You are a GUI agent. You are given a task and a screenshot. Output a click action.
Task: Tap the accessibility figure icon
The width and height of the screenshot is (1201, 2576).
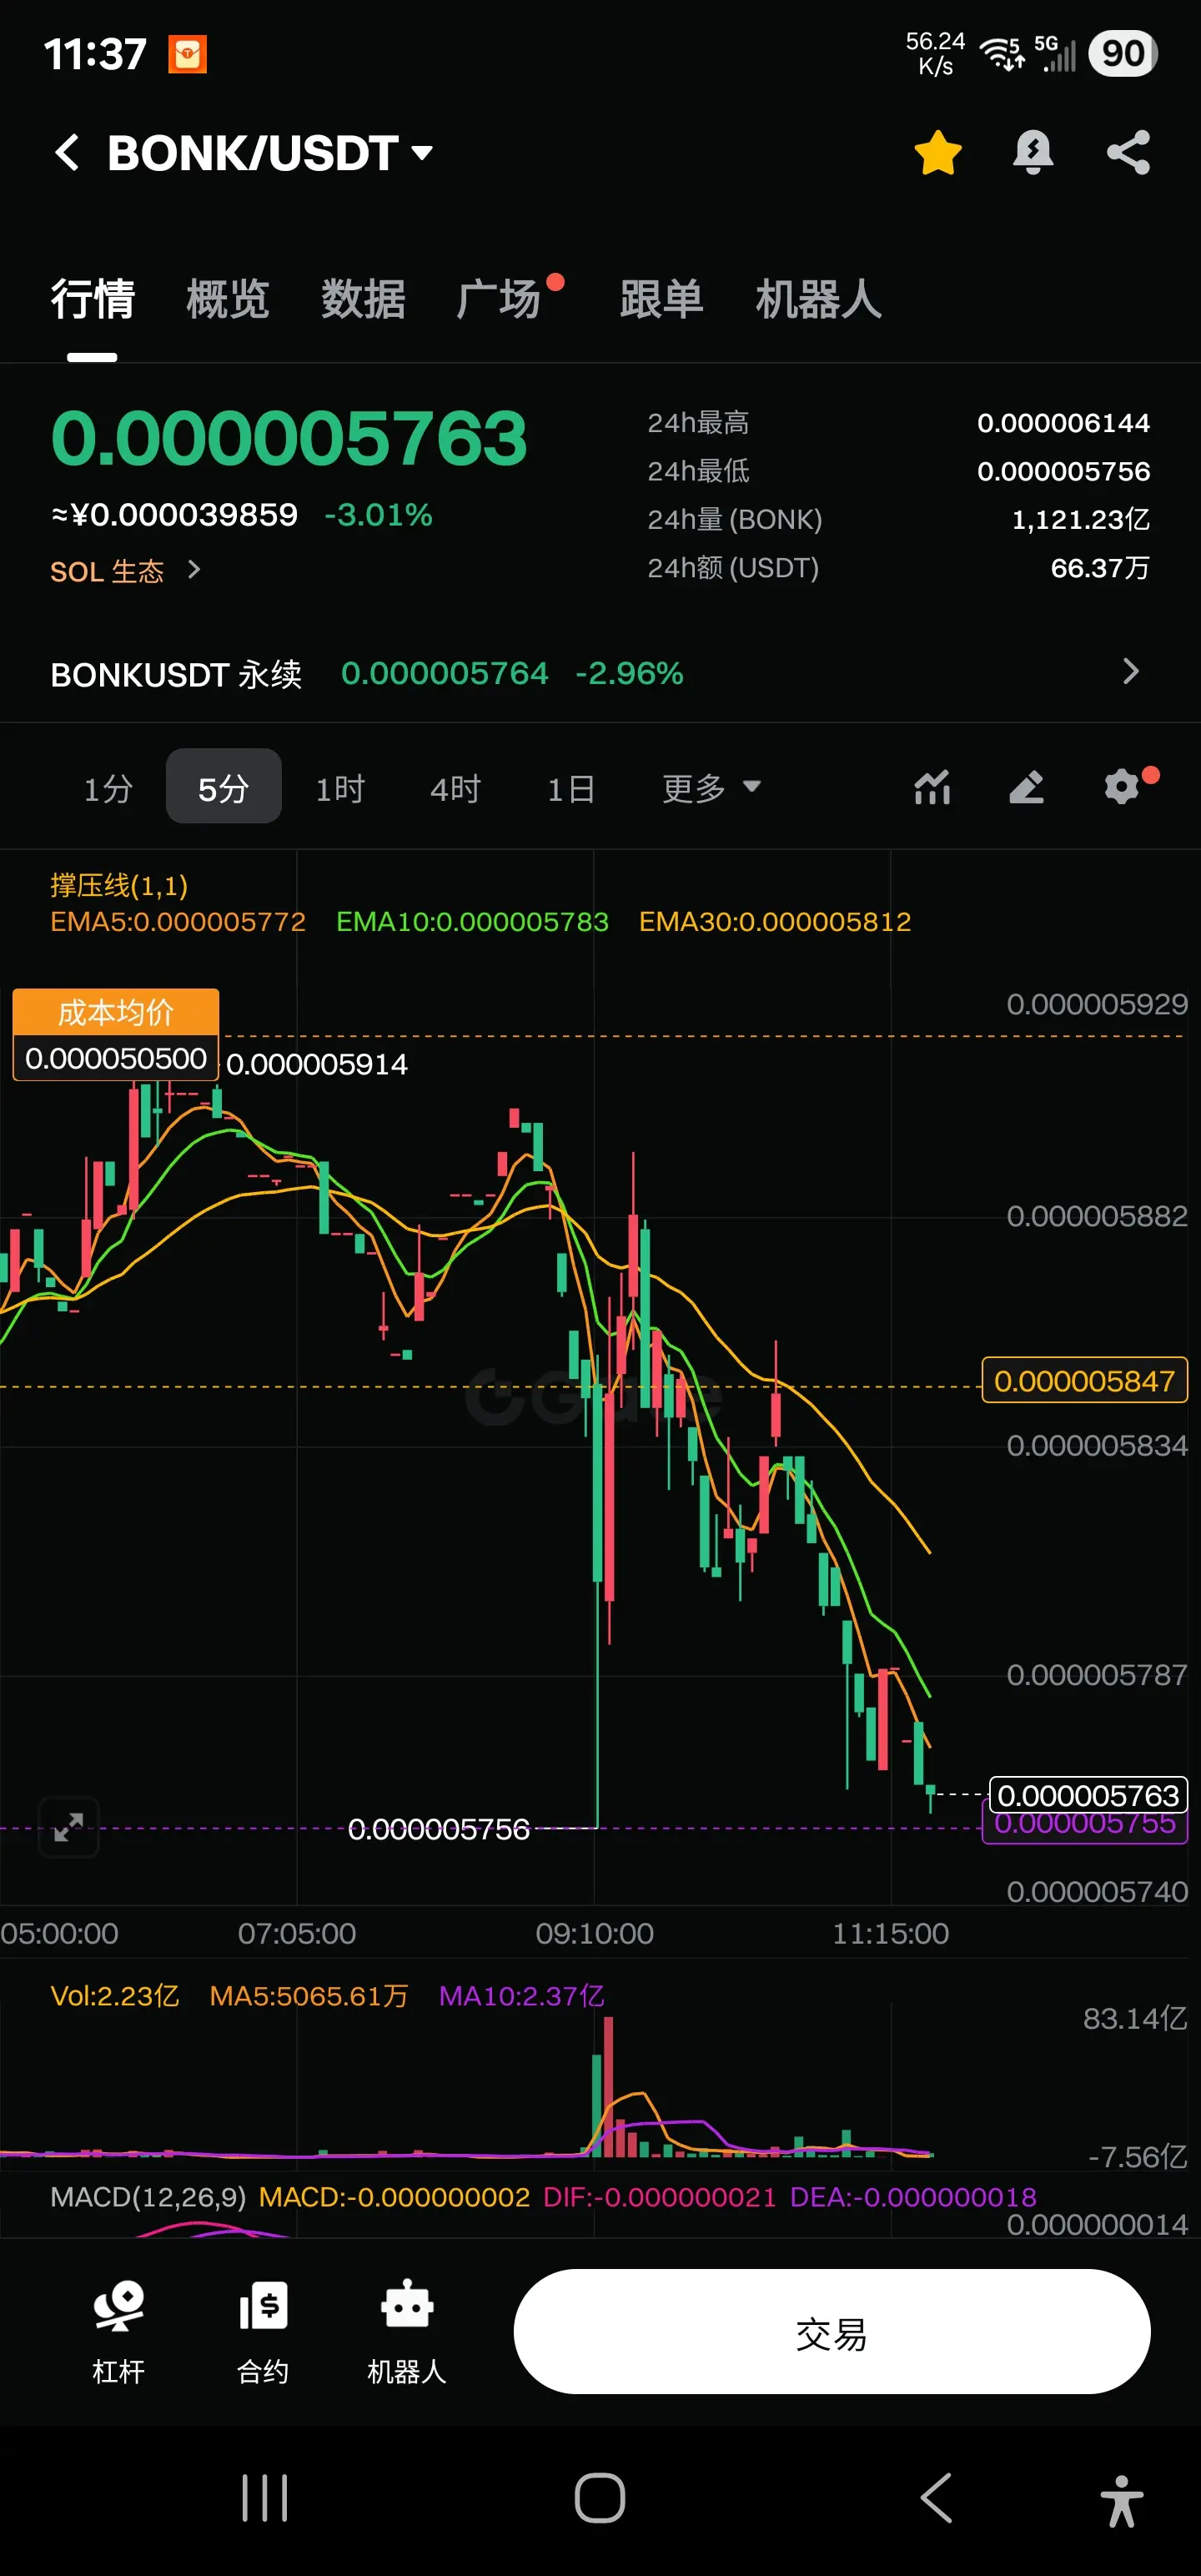pos(1122,2500)
